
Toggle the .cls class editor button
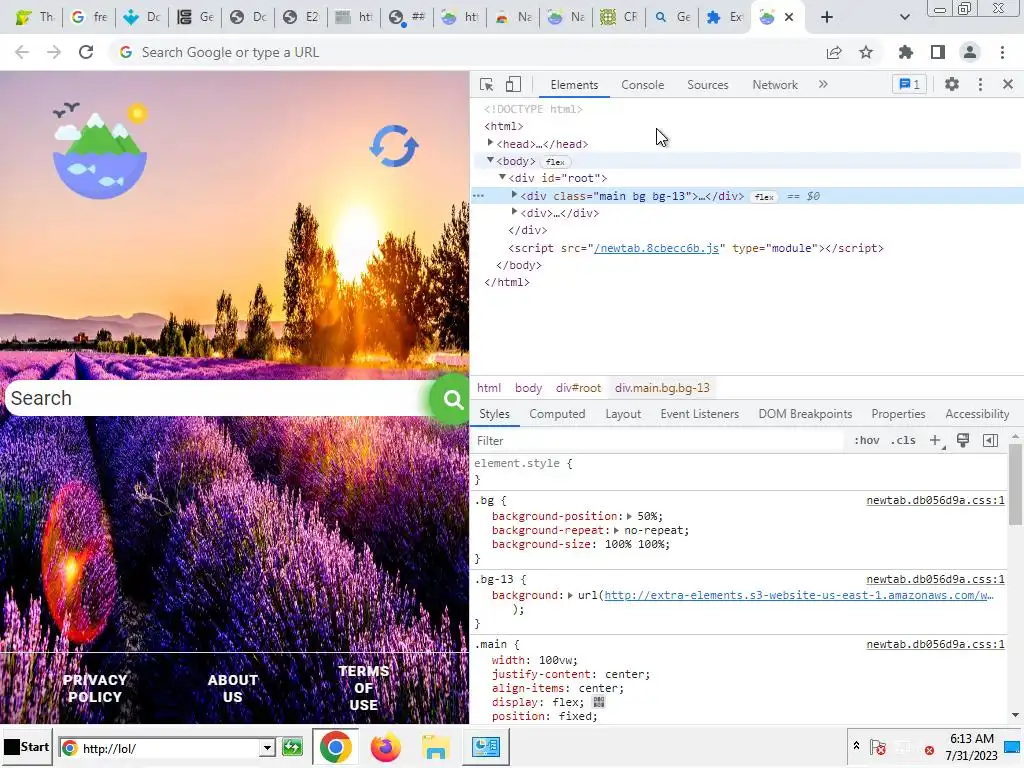pyautogui.click(x=903, y=441)
